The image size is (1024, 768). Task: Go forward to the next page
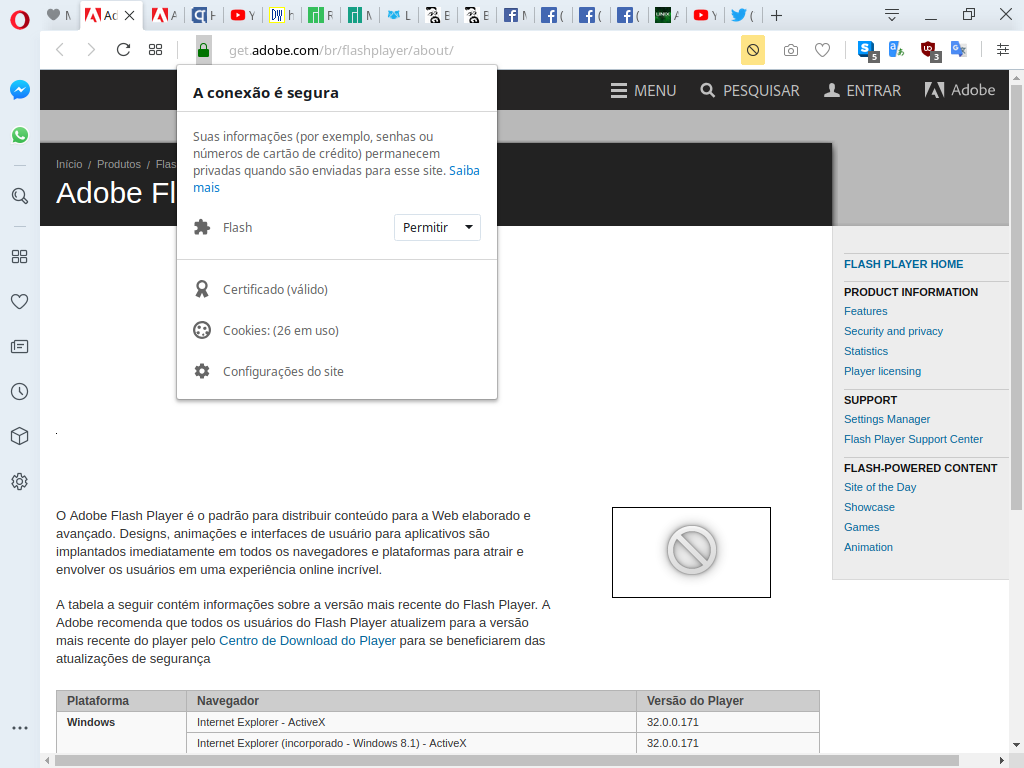pos(91,50)
